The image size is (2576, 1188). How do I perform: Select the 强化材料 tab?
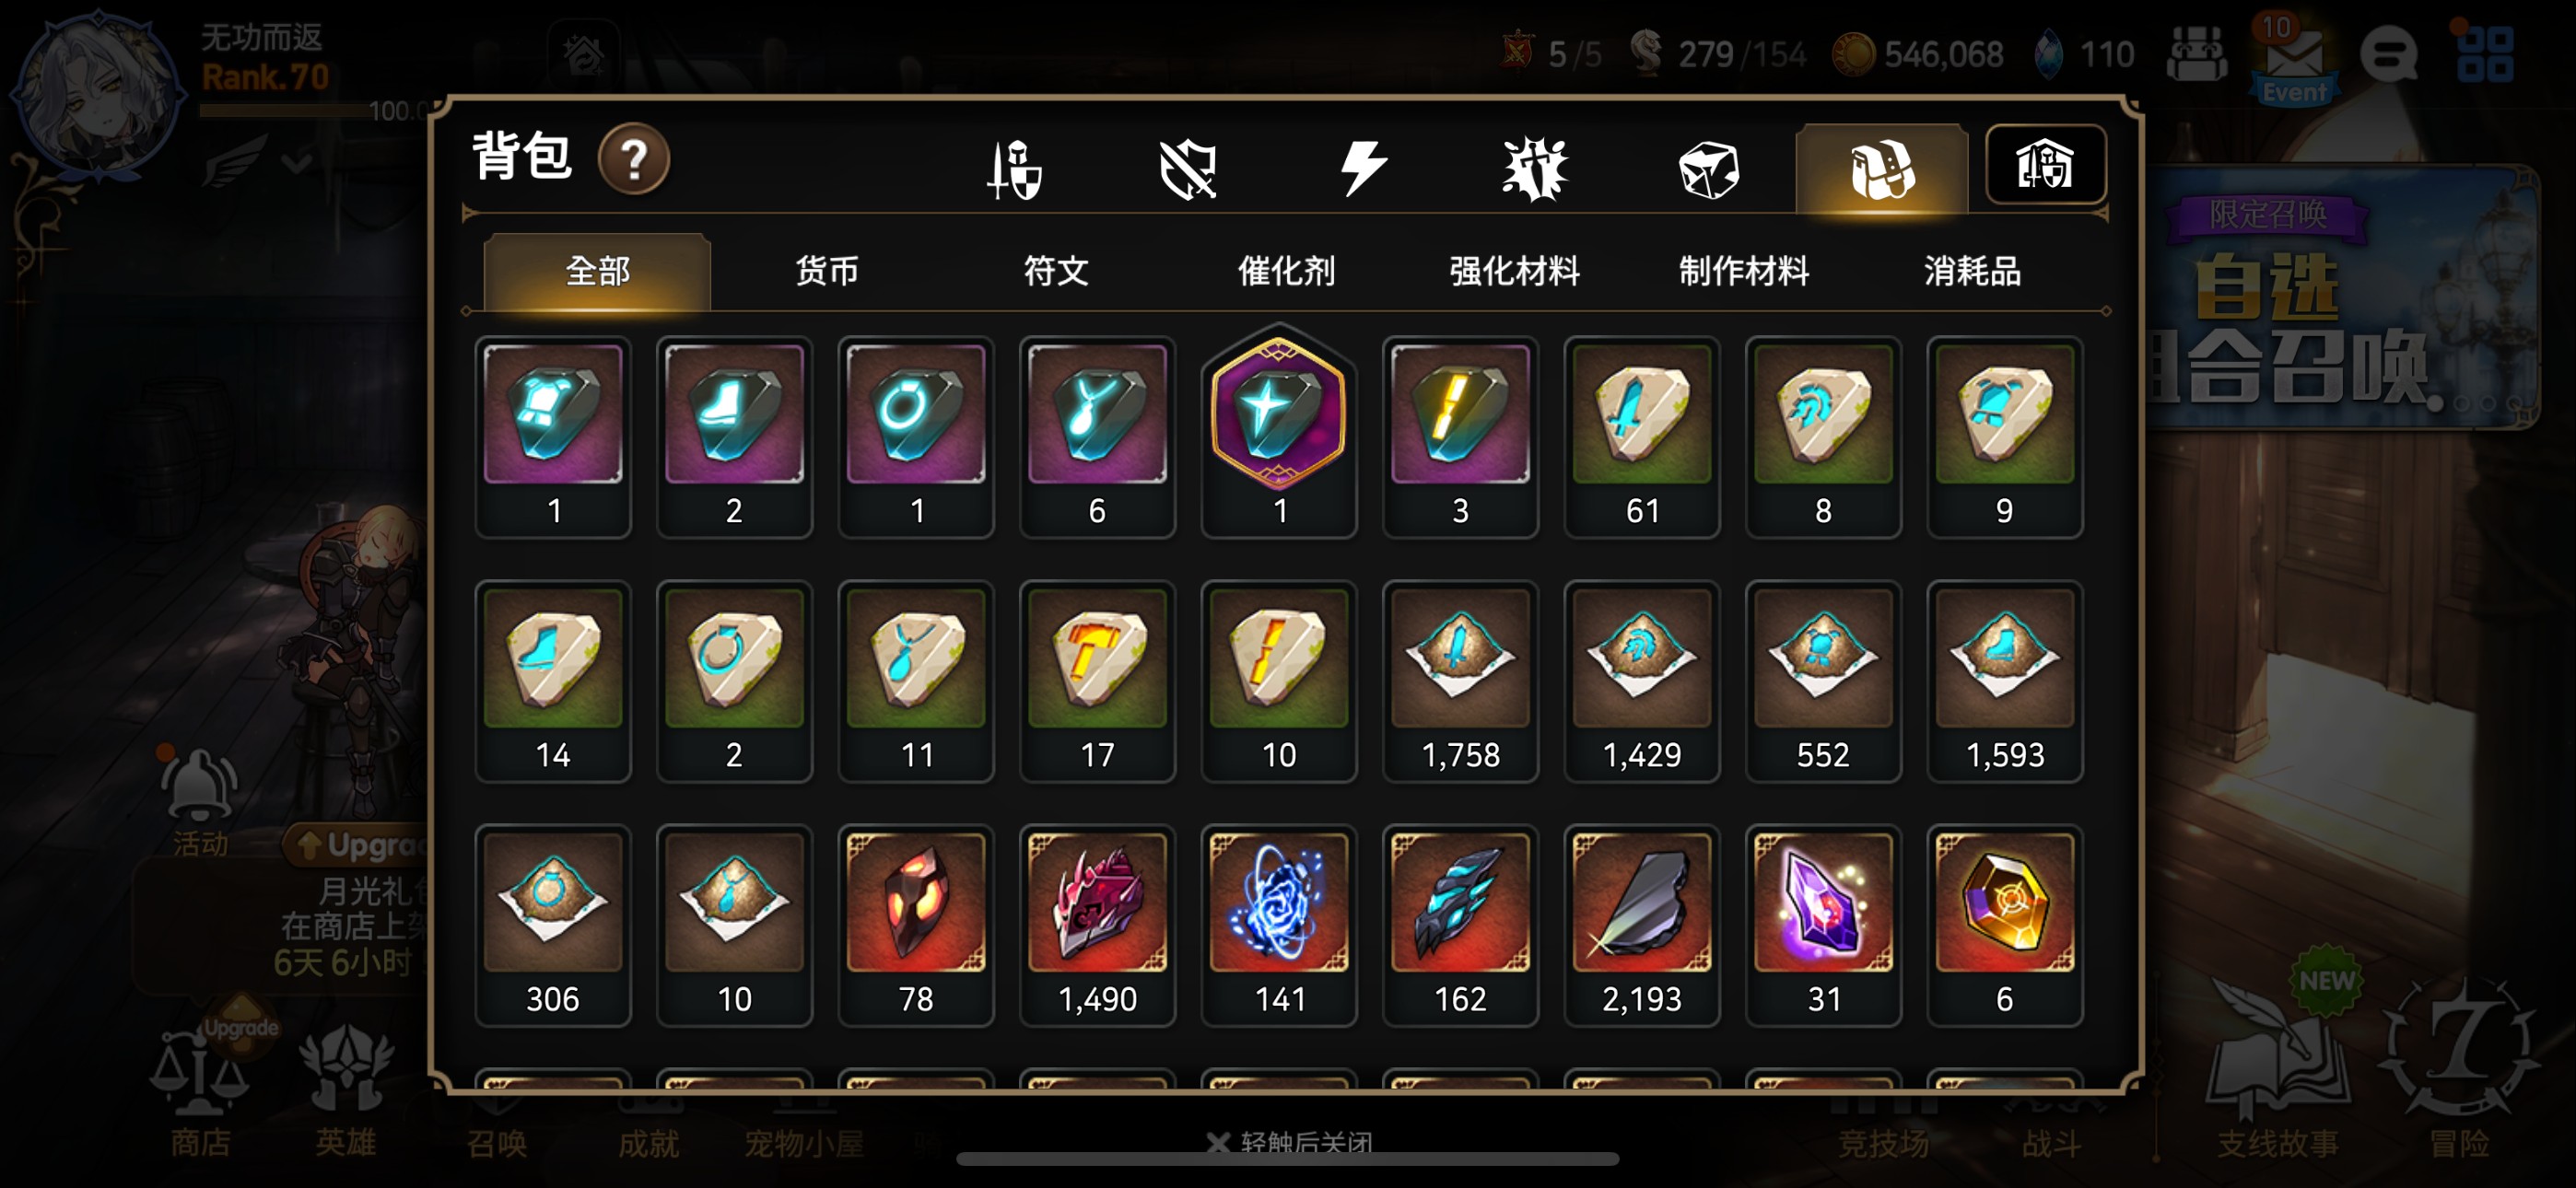tap(1515, 271)
